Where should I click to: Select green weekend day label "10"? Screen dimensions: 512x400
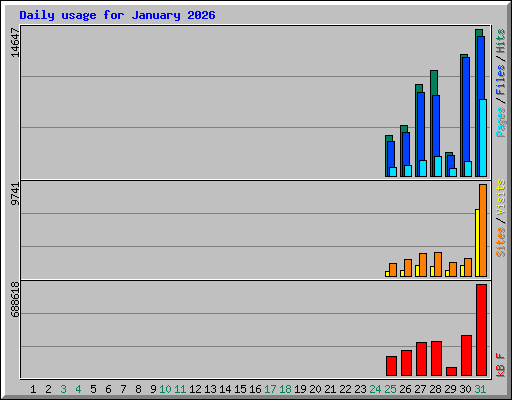[x=165, y=389]
